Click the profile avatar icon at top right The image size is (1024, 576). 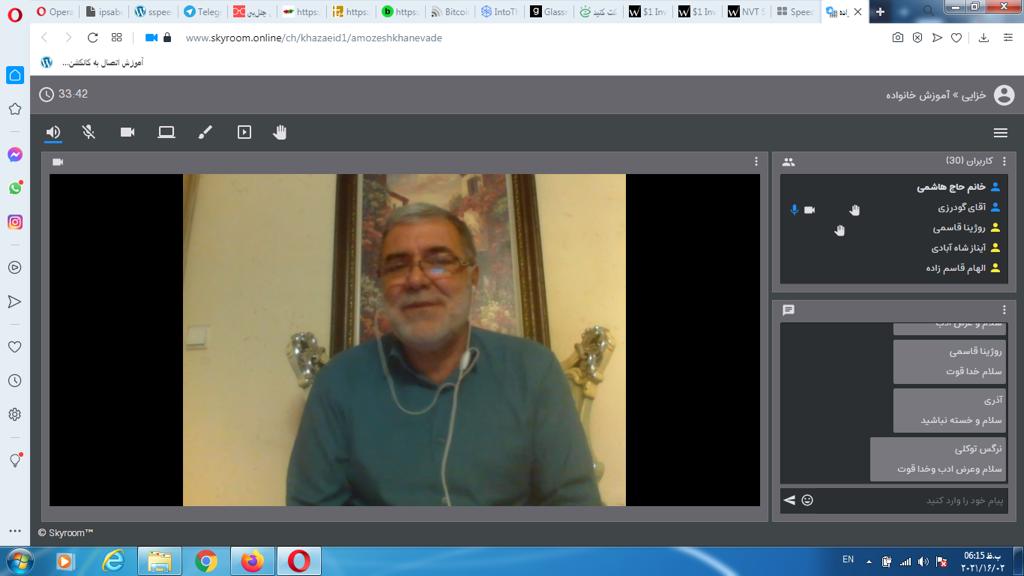1004,95
